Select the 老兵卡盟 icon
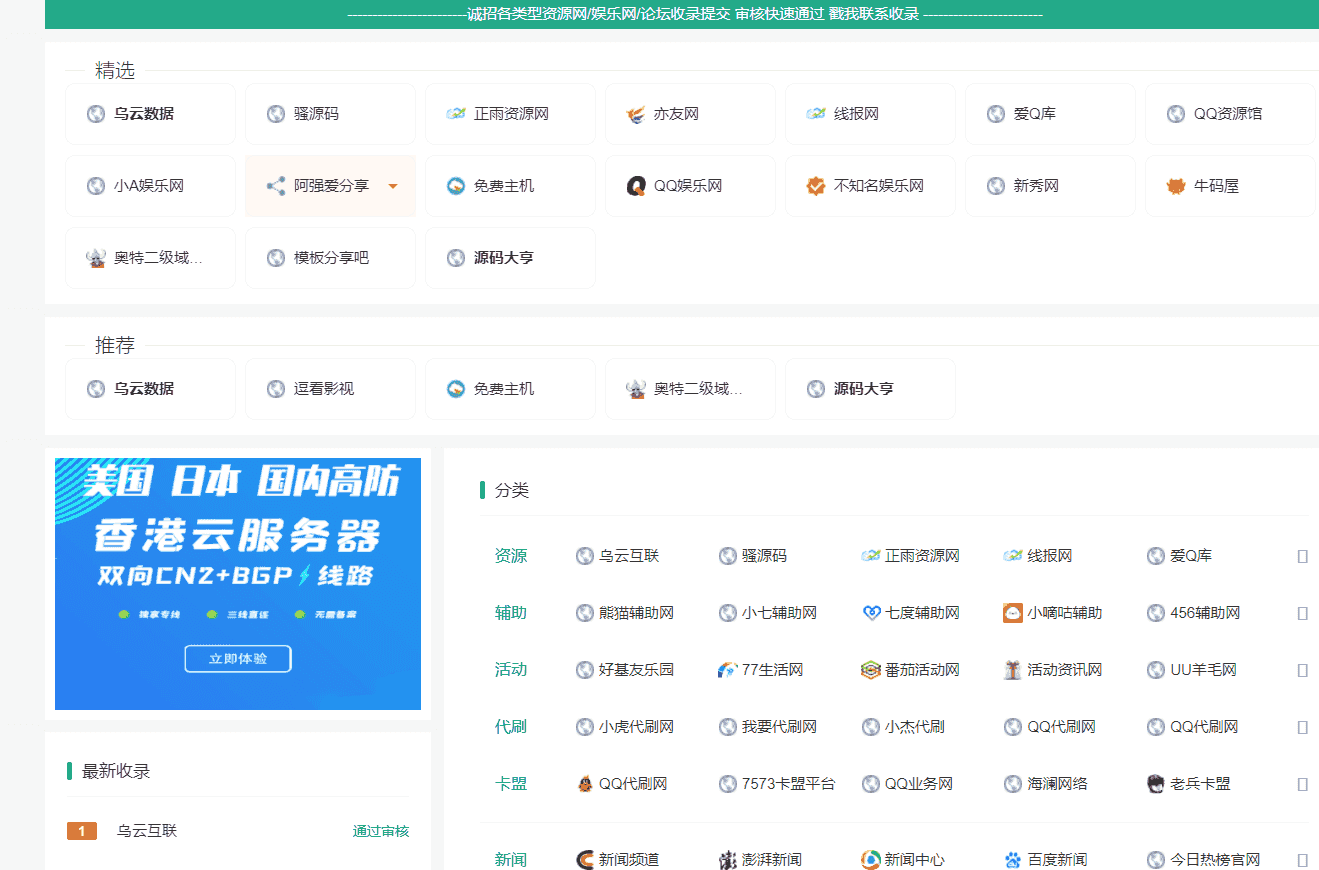Screen dimensions: 1319x870 (x=1155, y=784)
